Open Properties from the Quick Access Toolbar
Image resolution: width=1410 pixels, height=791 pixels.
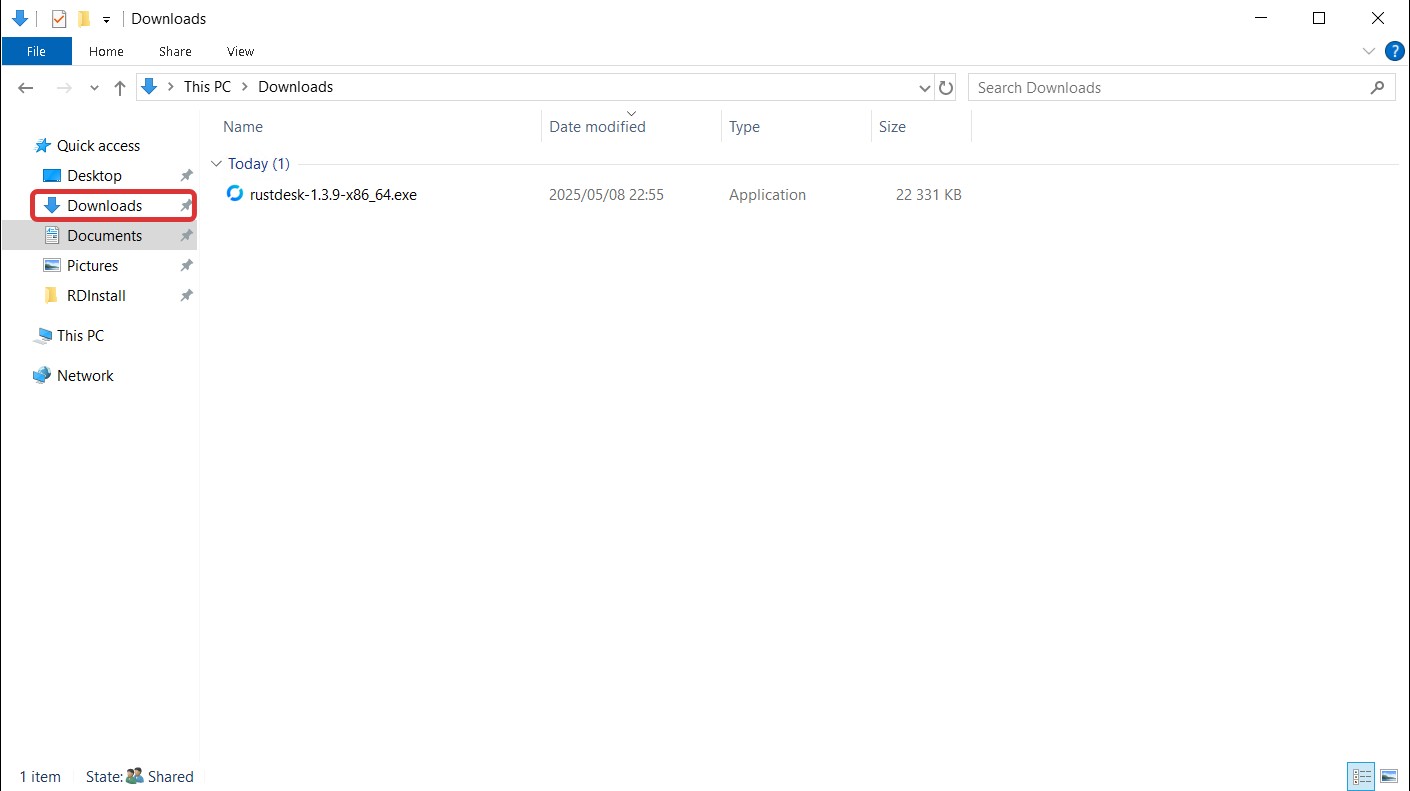click(x=59, y=18)
